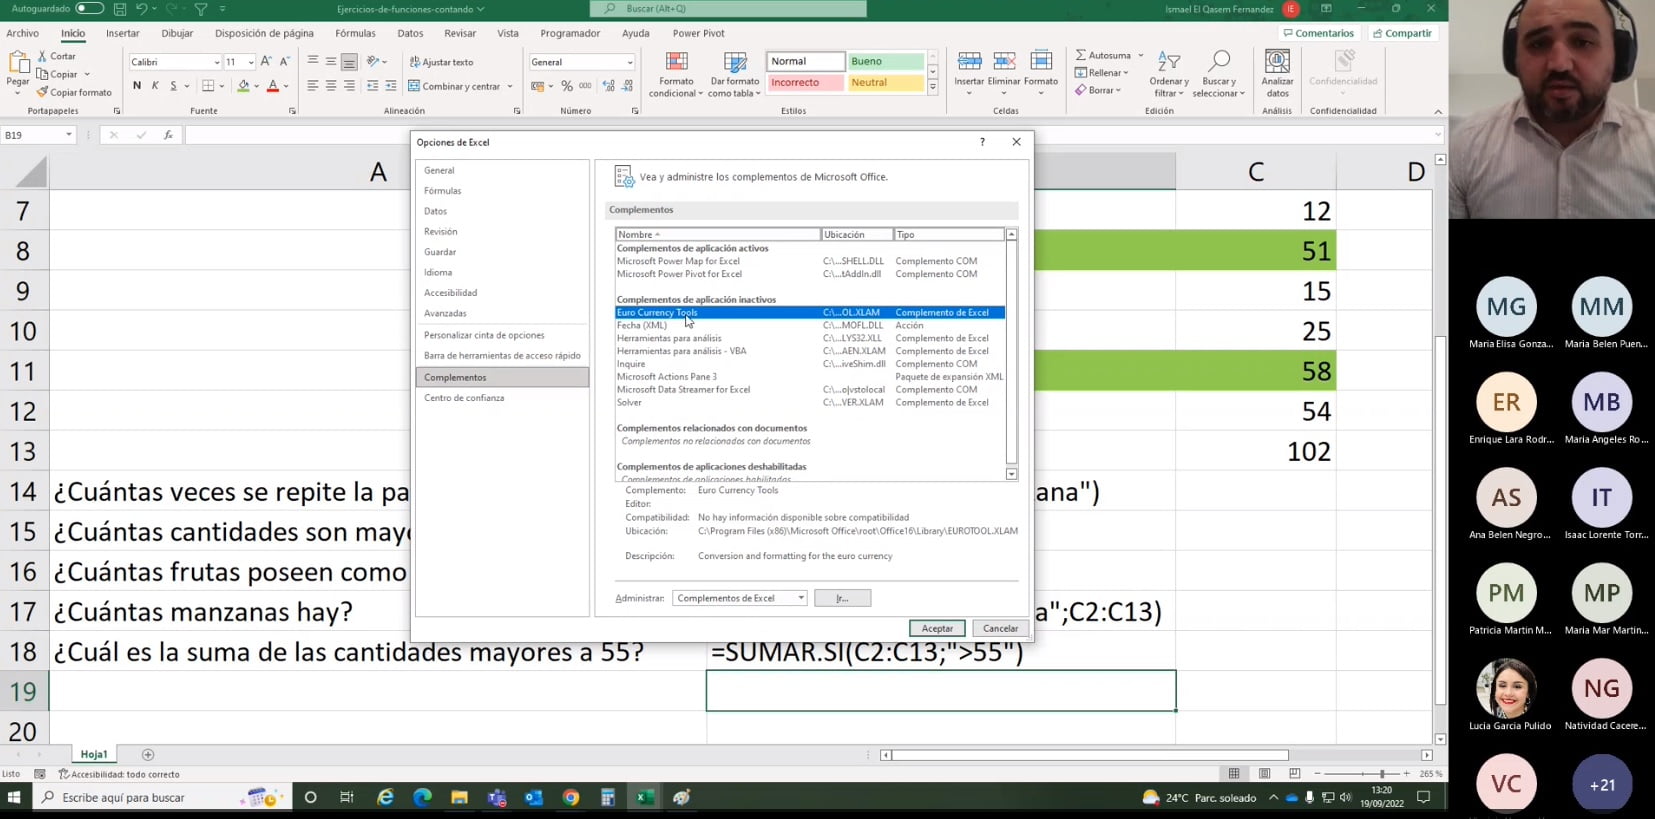Click the Buscar (Alt+Q) search box
1655x819 pixels.
click(x=728, y=9)
